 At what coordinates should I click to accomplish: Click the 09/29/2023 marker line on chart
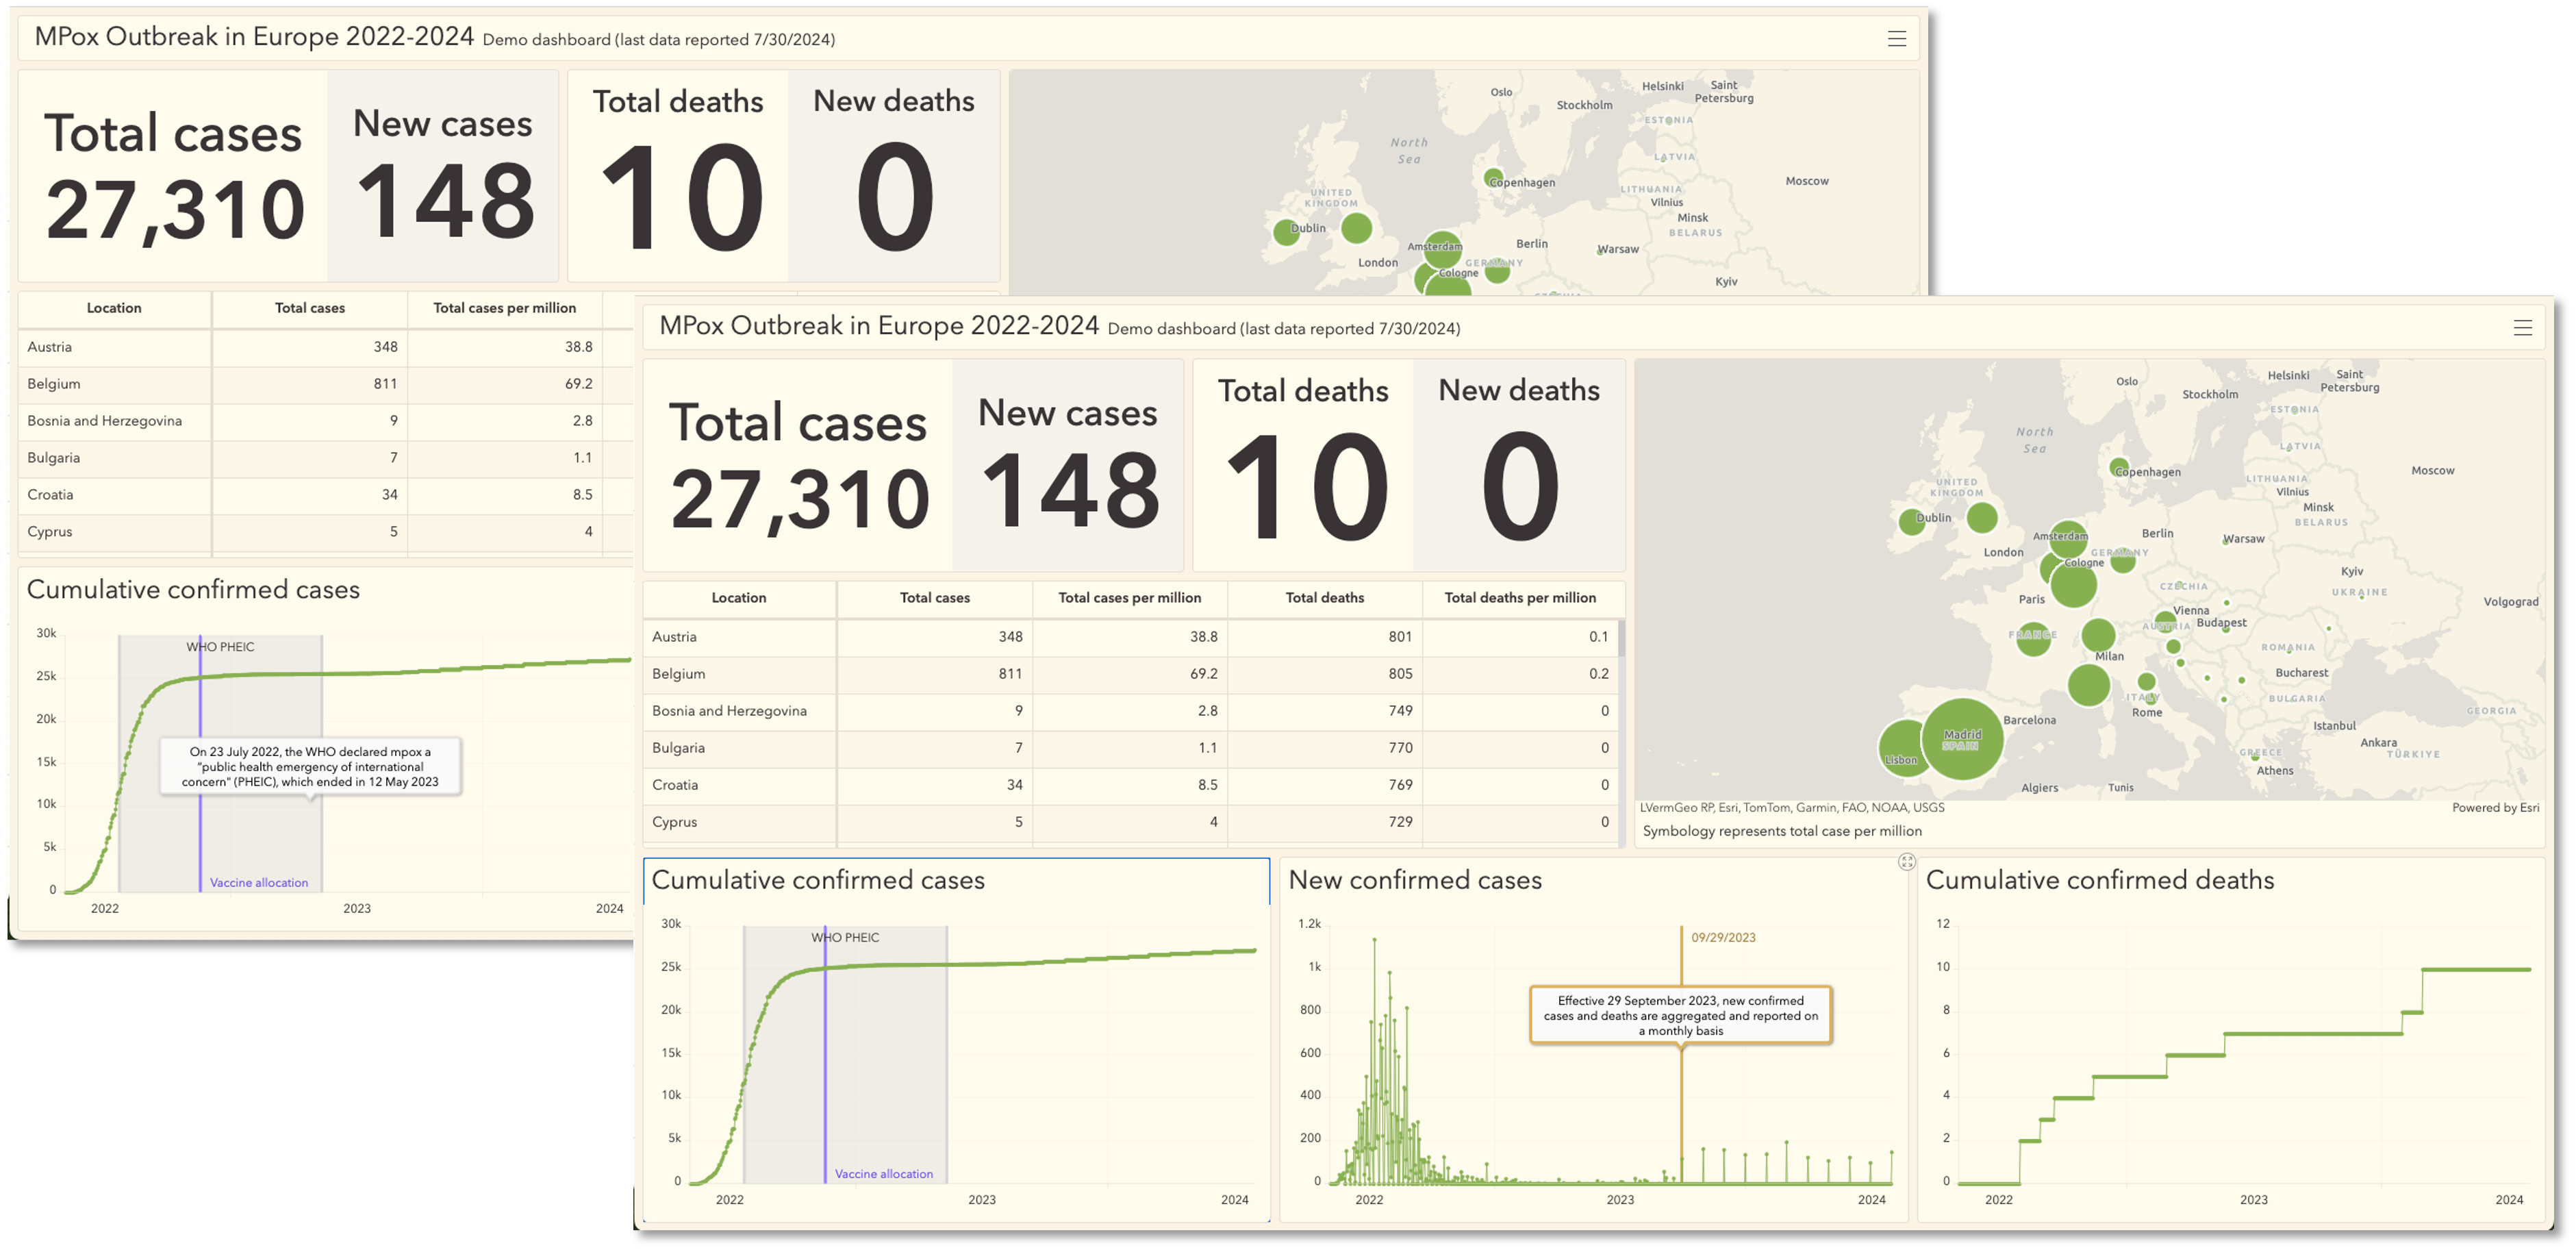[x=1681, y=1100]
